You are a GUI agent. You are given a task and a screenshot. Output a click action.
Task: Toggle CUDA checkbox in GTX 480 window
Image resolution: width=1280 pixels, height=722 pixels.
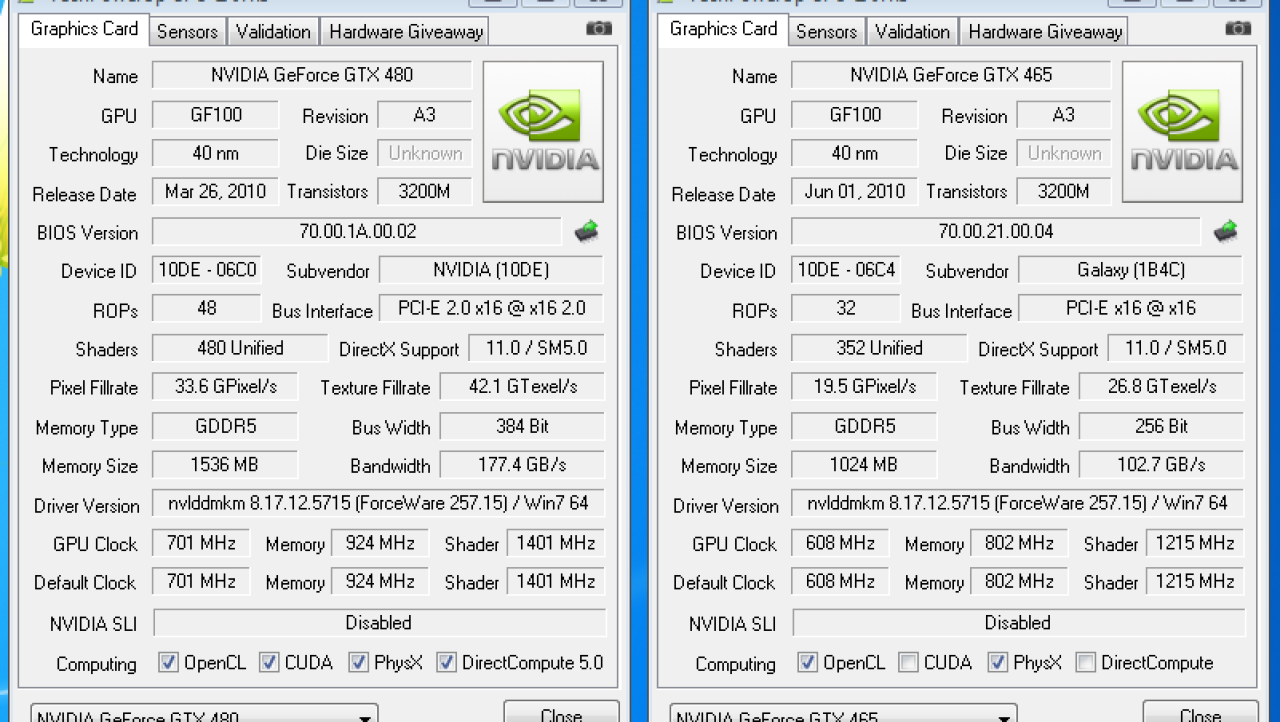point(269,662)
